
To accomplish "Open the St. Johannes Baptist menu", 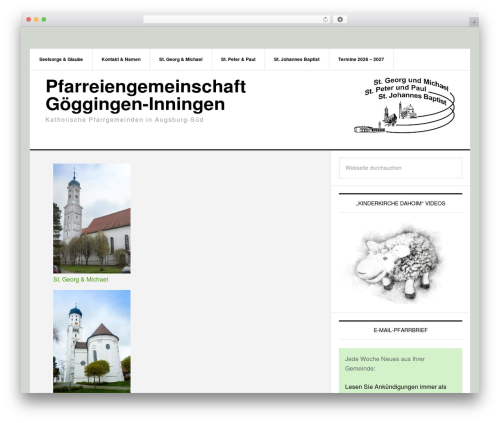I will [x=297, y=59].
